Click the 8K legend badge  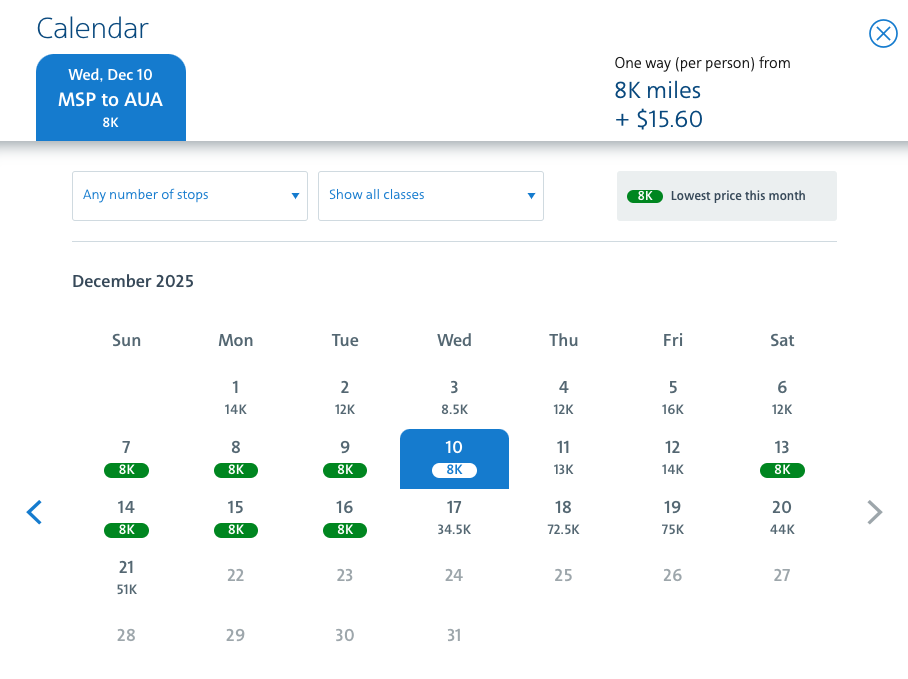click(x=645, y=196)
